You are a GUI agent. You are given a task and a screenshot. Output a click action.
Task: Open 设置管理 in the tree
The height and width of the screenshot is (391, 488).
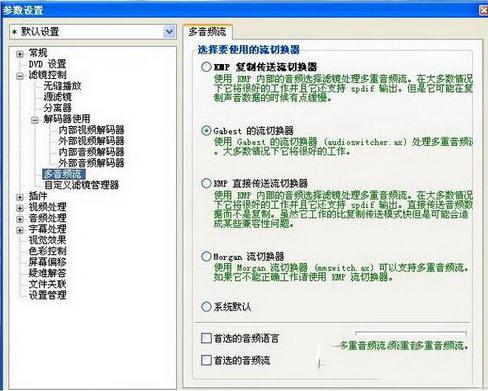[47, 295]
